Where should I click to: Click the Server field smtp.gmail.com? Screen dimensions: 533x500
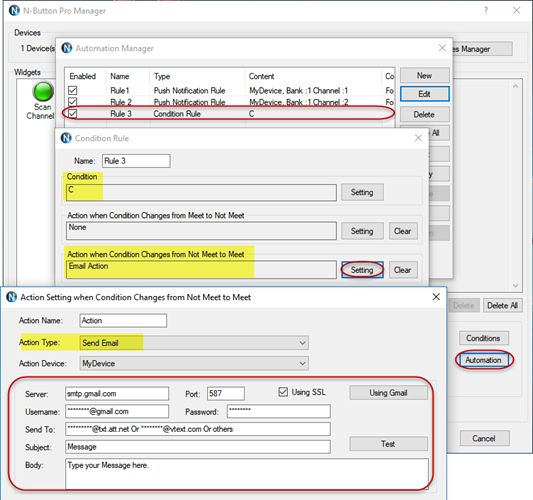click(117, 394)
